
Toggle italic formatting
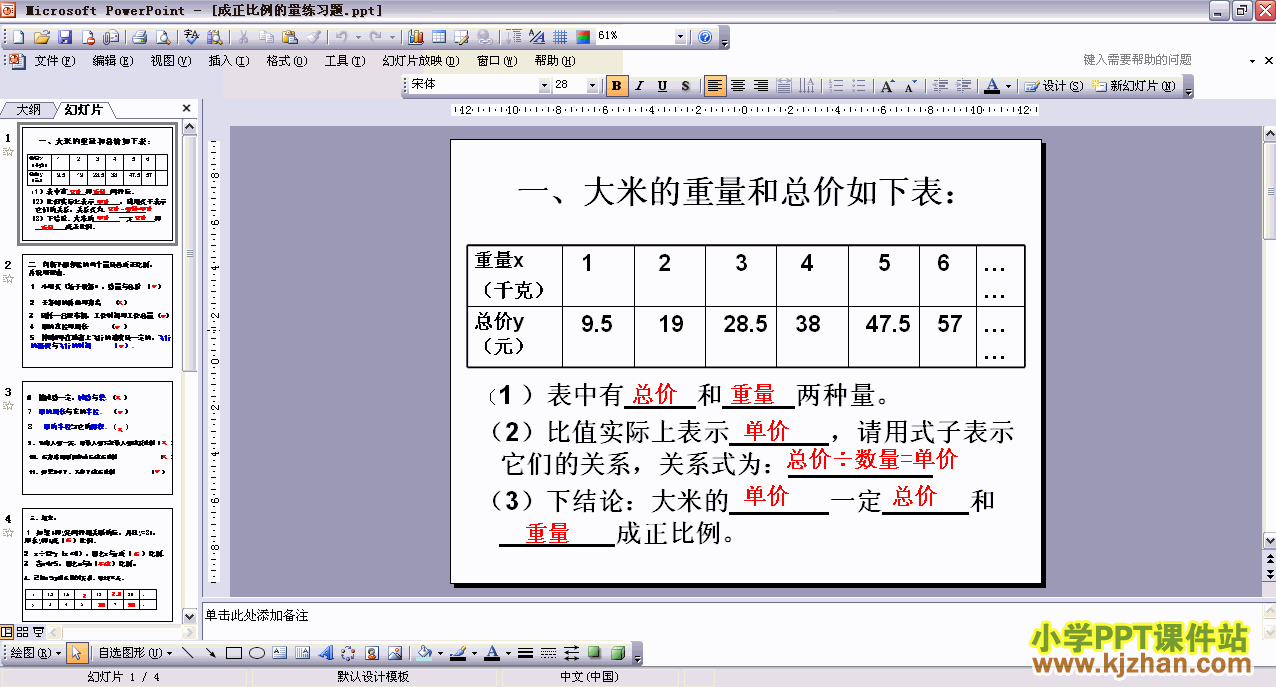639,86
